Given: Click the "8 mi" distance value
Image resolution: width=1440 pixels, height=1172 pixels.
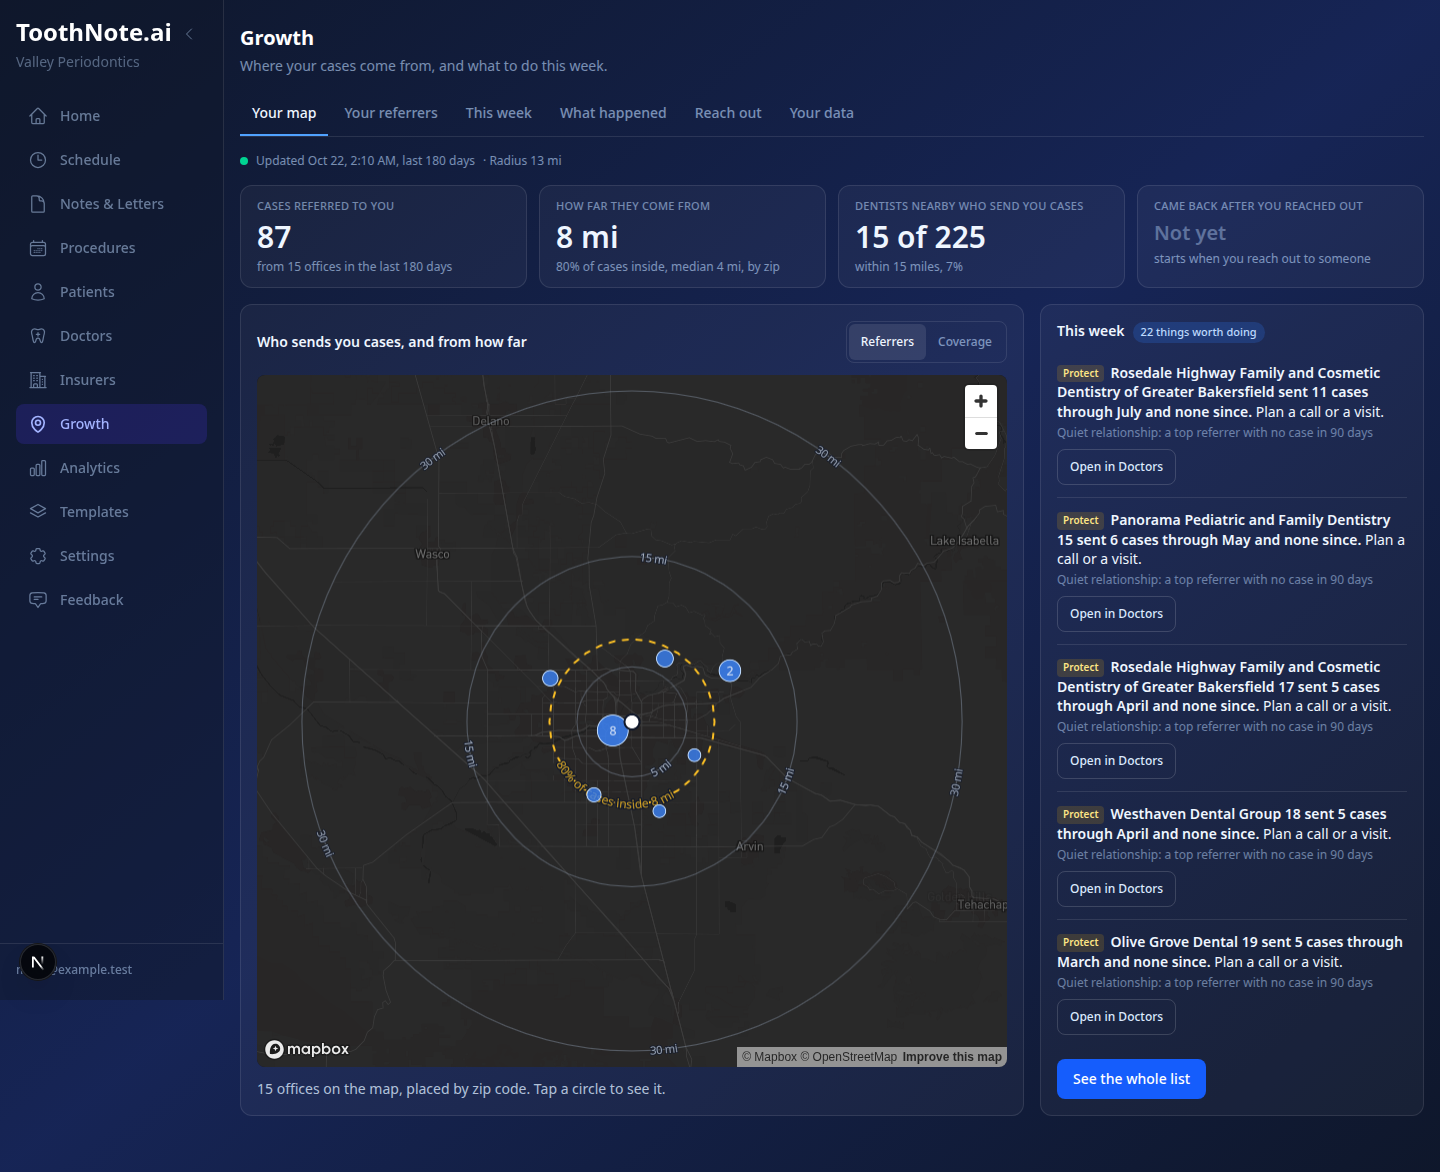Looking at the screenshot, I should (x=587, y=237).
